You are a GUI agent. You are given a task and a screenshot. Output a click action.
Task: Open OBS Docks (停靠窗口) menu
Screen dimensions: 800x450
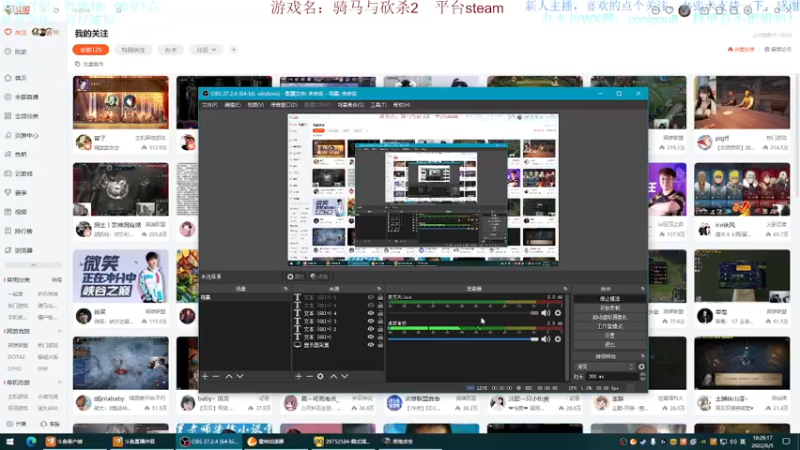tap(284, 105)
